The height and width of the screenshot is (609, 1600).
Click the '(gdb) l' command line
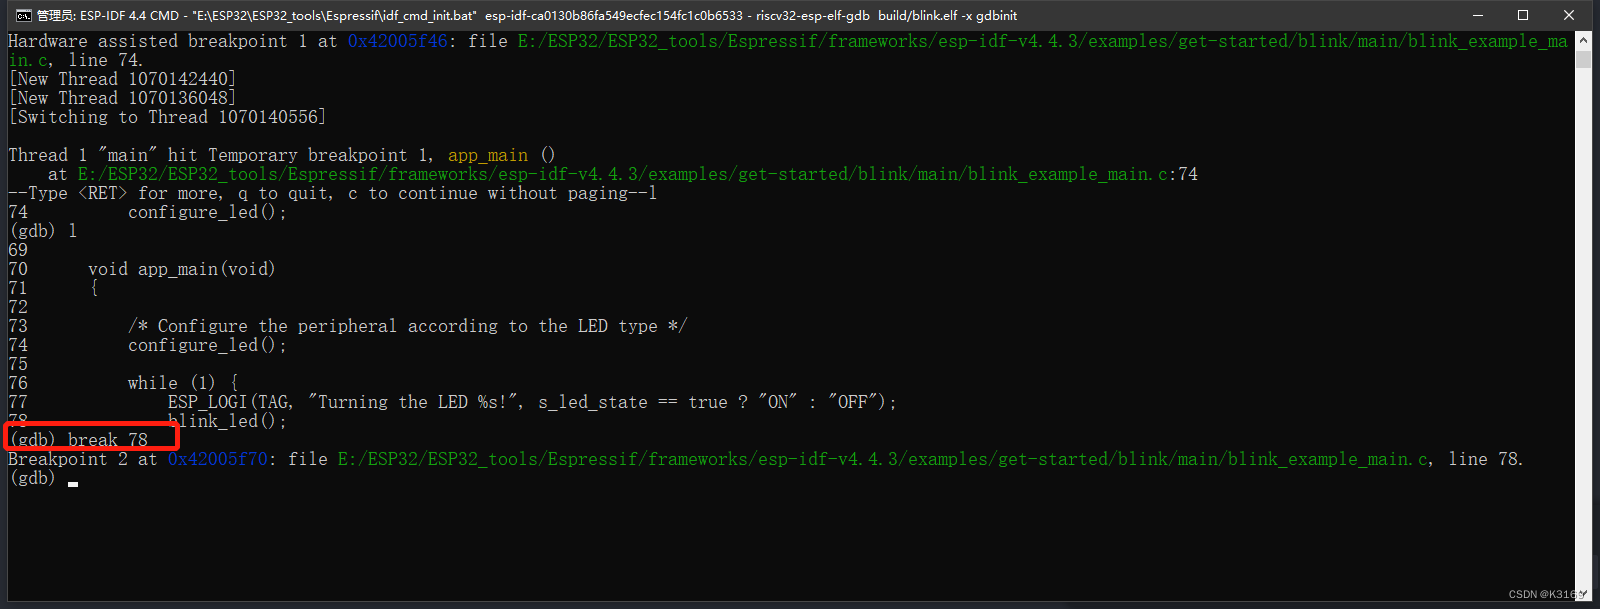[x=43, y=231]
